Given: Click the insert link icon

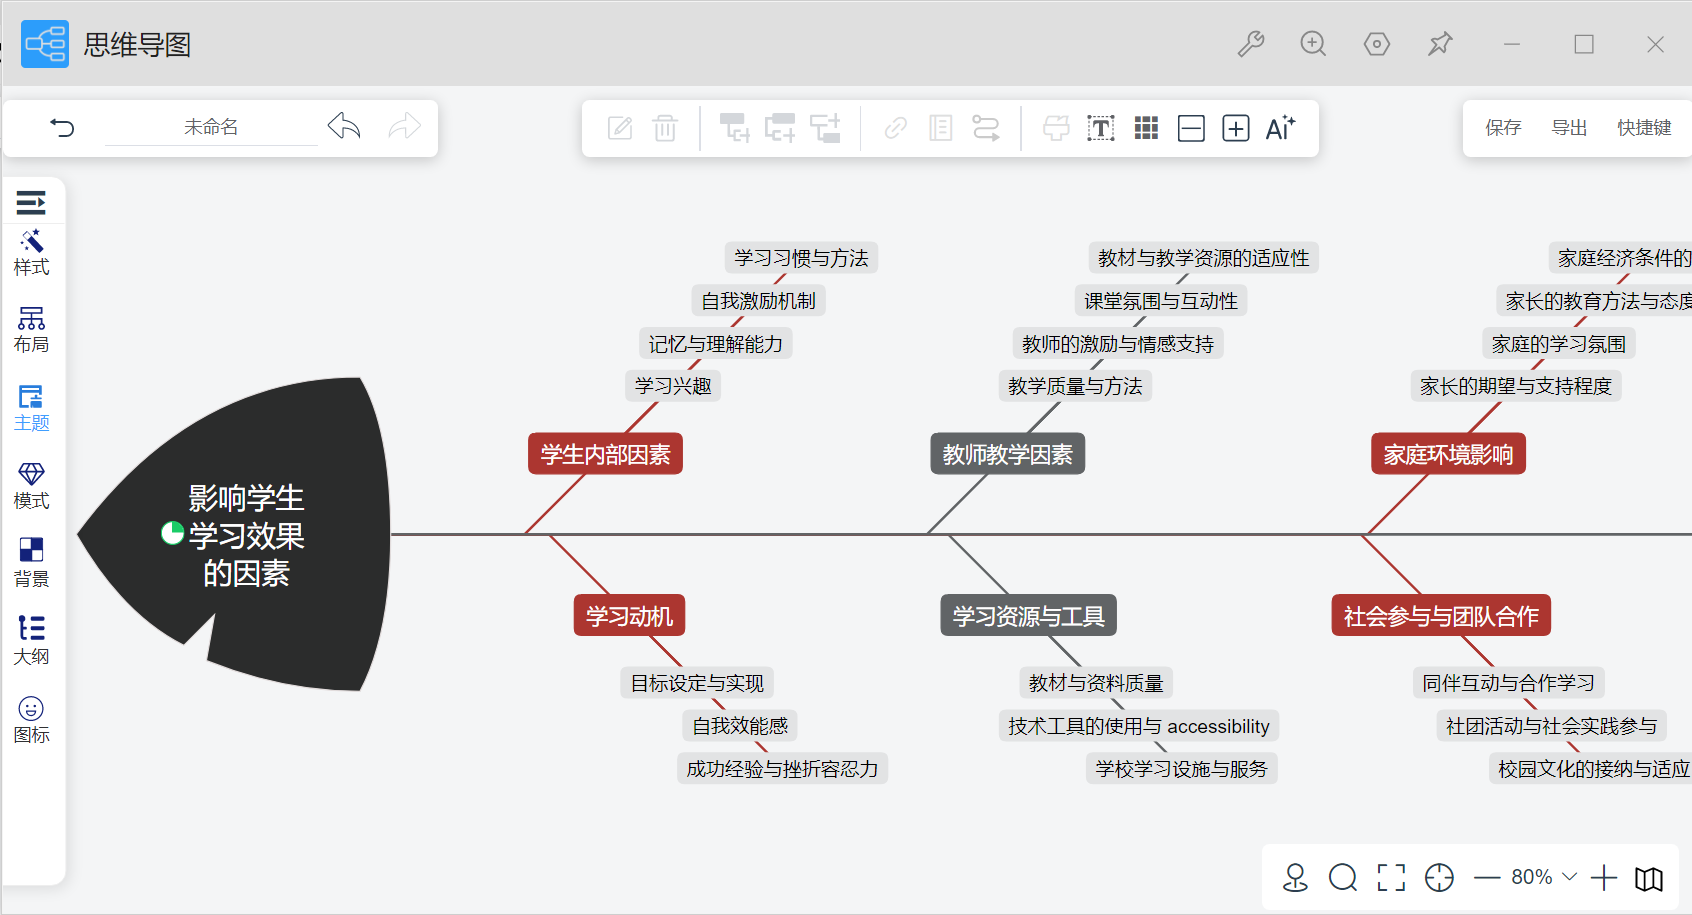Looking at the screenshot, I should coord(896,128).
